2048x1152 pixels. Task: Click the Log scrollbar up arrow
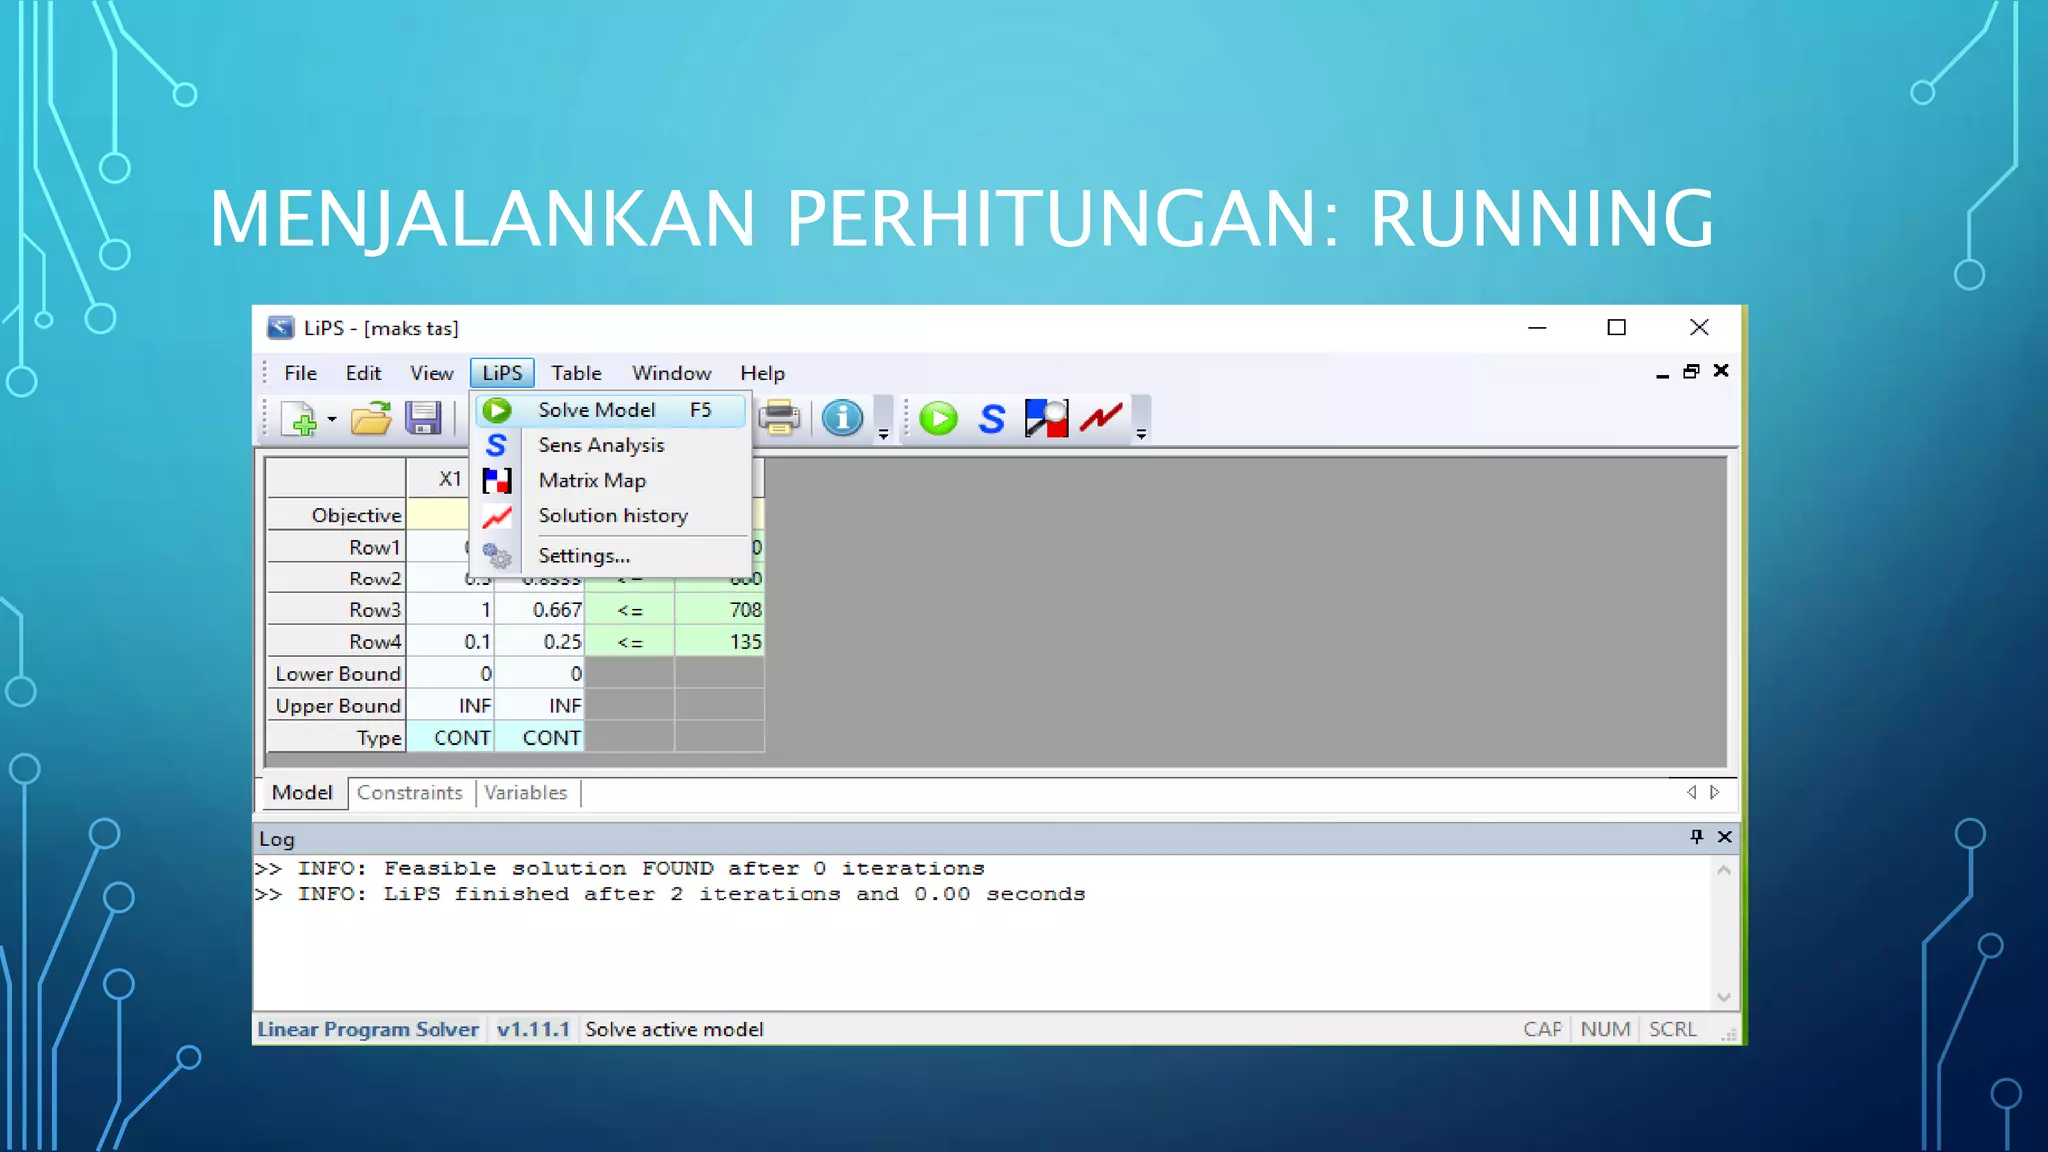coord(1724,870)
